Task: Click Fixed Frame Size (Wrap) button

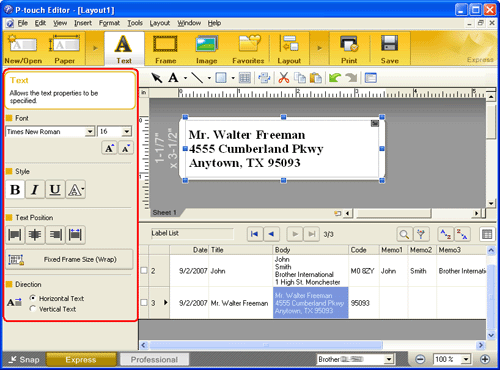Action: (69, 259)
